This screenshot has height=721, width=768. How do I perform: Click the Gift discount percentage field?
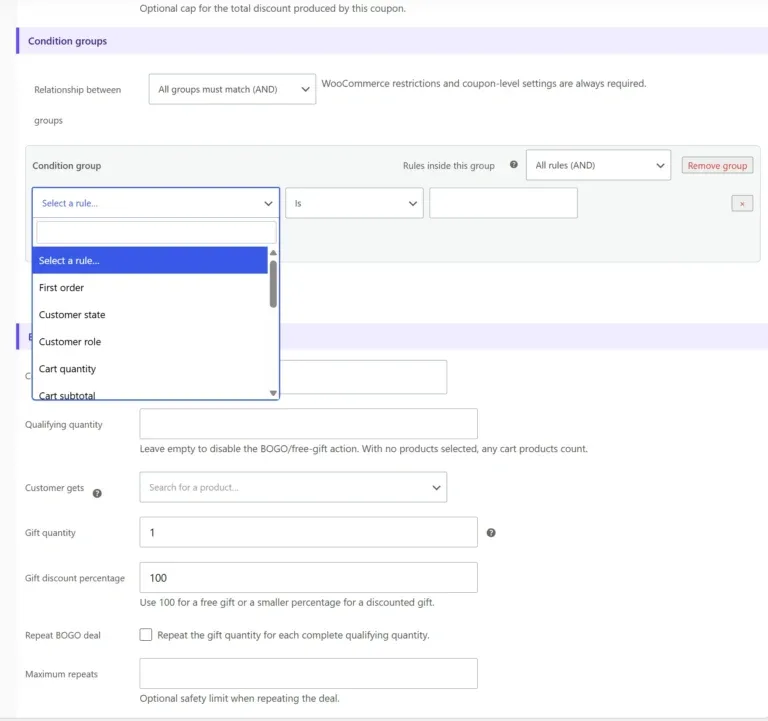click(x=309, y=577)
